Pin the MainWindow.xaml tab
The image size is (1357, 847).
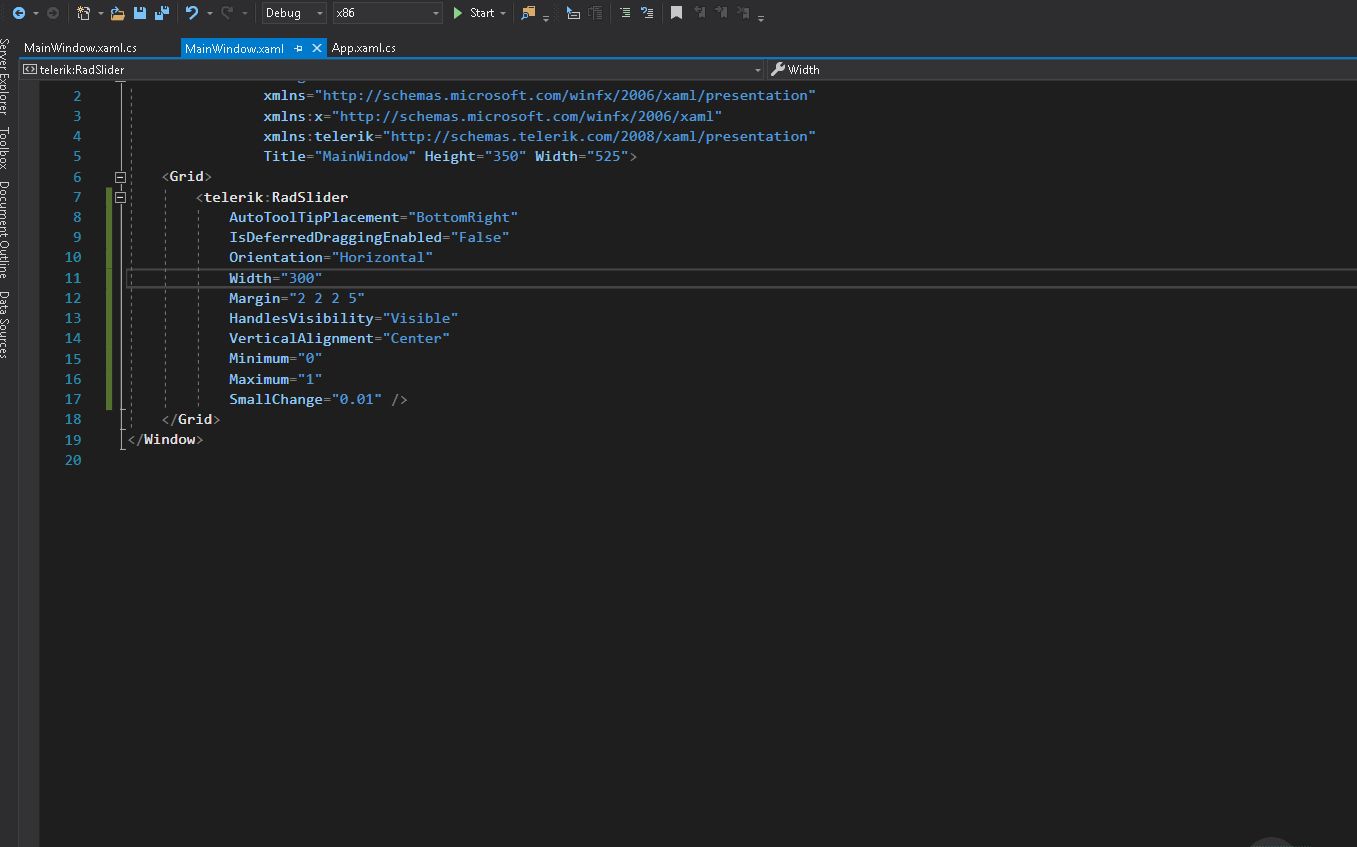click(x=299, y=48)
